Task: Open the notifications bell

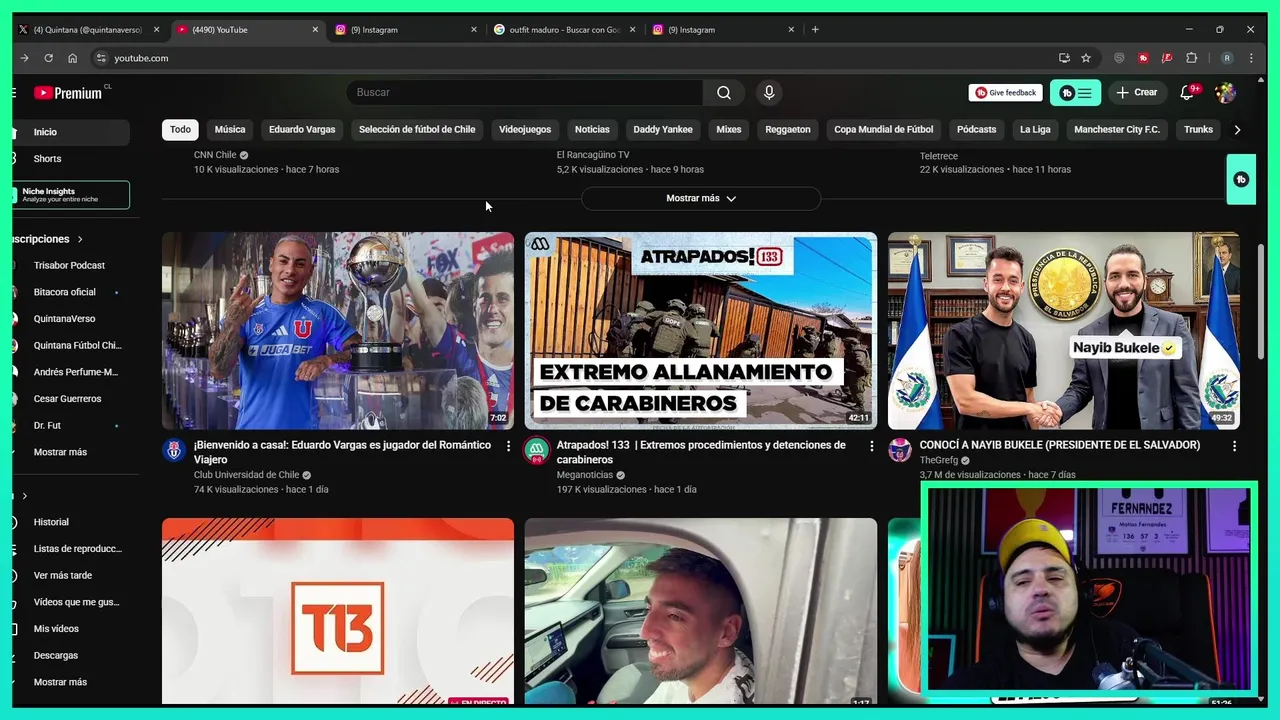Action: pos(1187,92)
